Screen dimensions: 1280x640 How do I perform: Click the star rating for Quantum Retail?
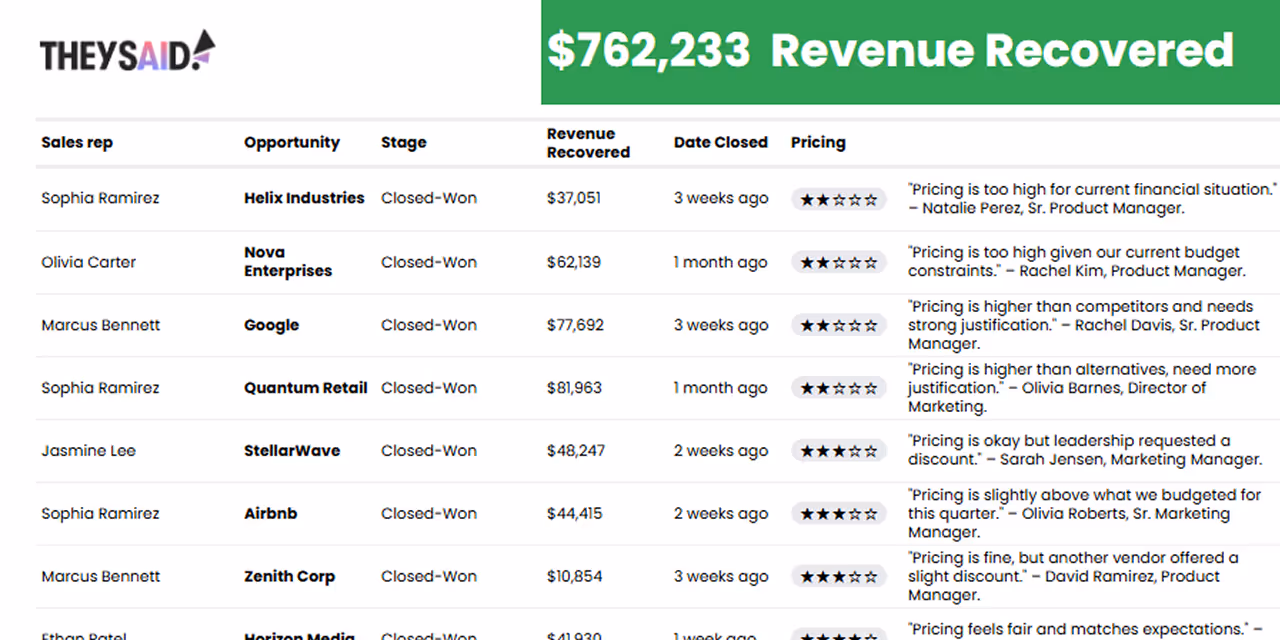tap(839, 388)
